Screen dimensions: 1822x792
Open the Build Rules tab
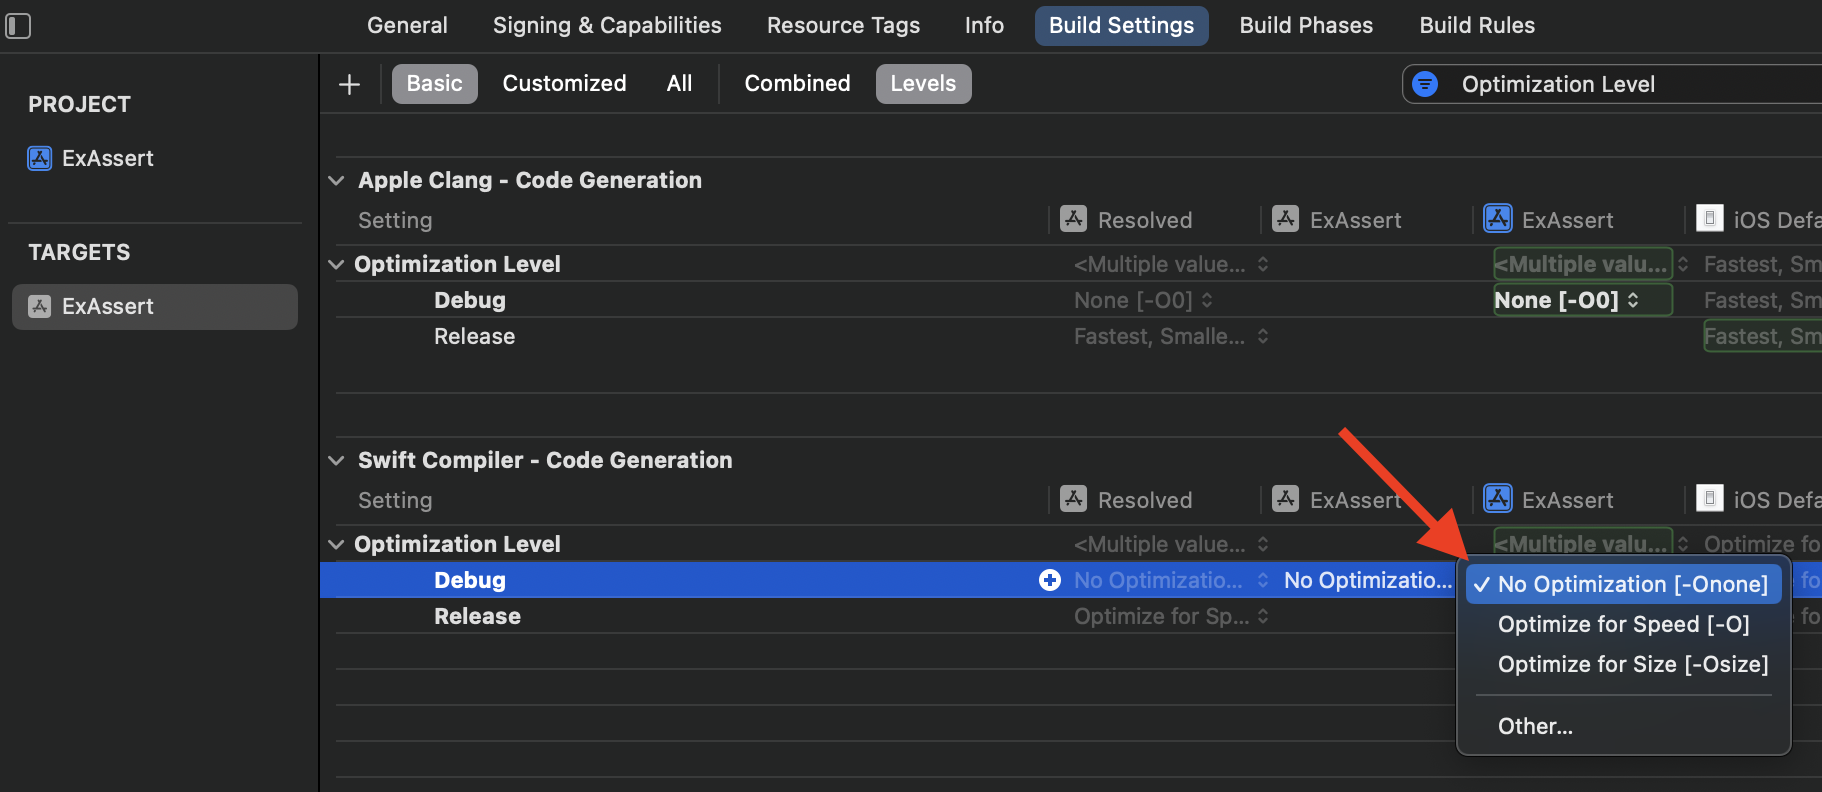click(x=1477, y=26)
